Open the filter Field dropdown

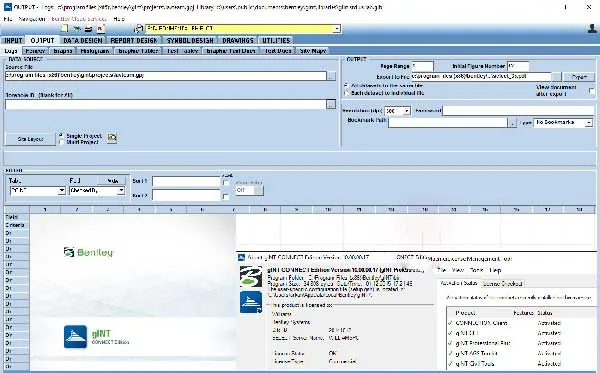pyautogui.click(x=121, y=191)
